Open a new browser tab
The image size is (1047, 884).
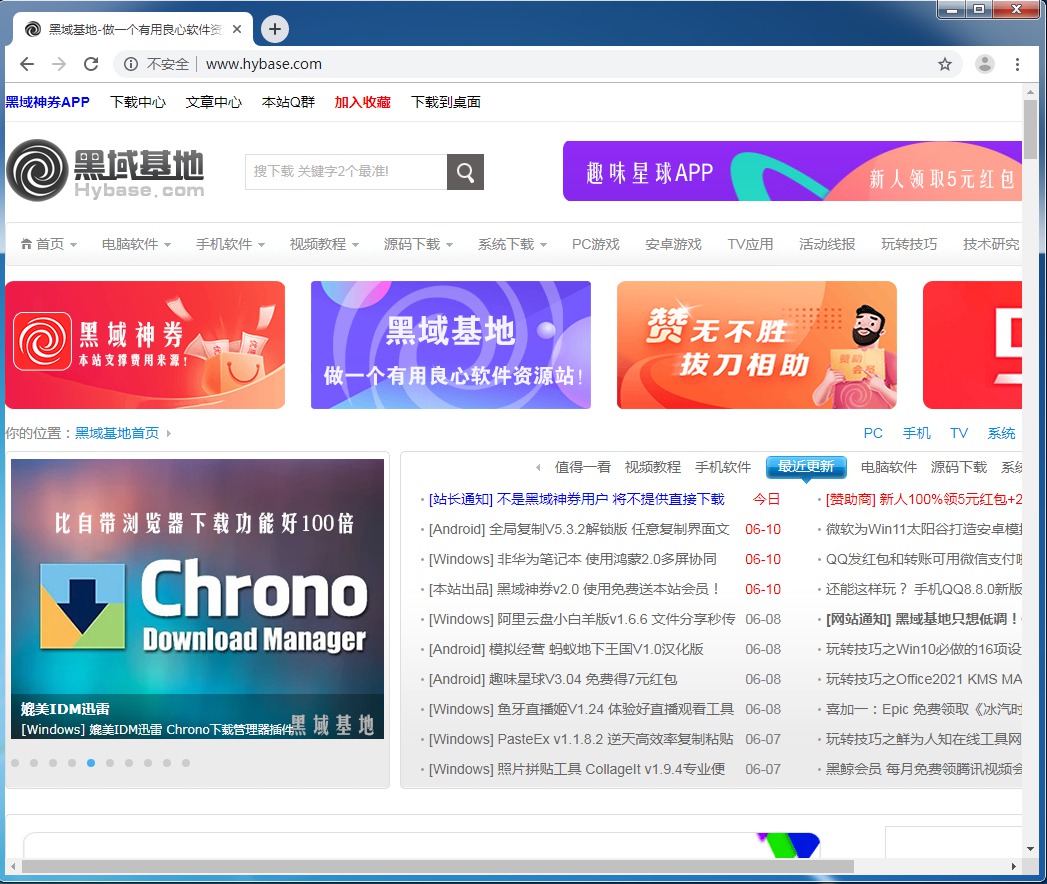point(274,29)
